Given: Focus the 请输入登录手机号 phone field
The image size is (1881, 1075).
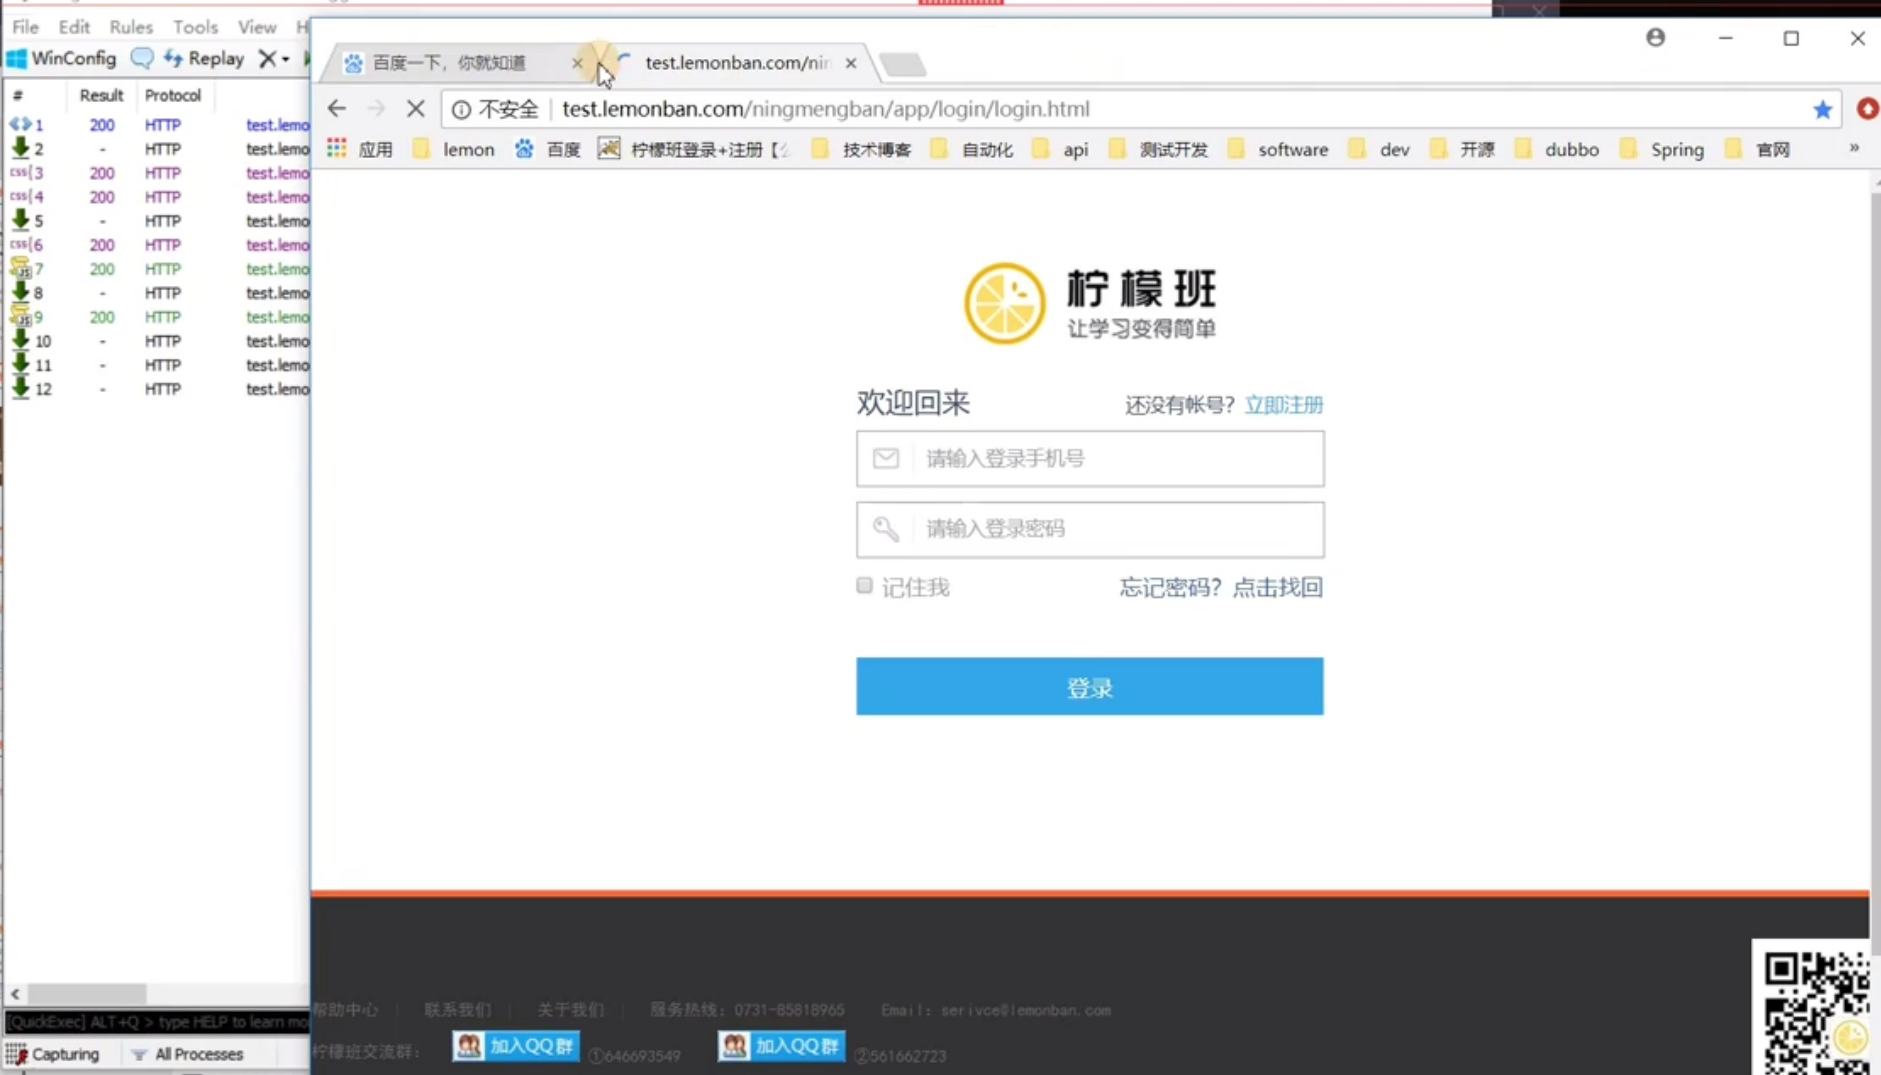Looking at the screenshot, I should point(1090,459).
